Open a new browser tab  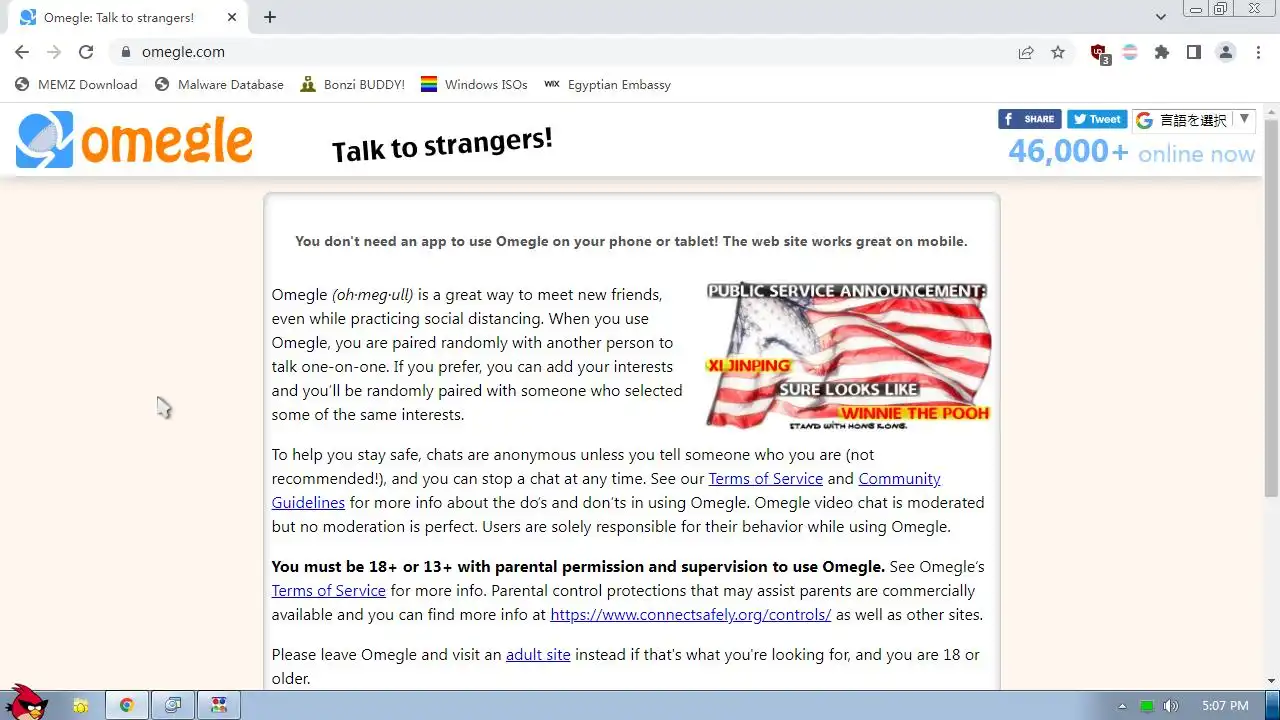pyautogui.click(x=270, y=17)
